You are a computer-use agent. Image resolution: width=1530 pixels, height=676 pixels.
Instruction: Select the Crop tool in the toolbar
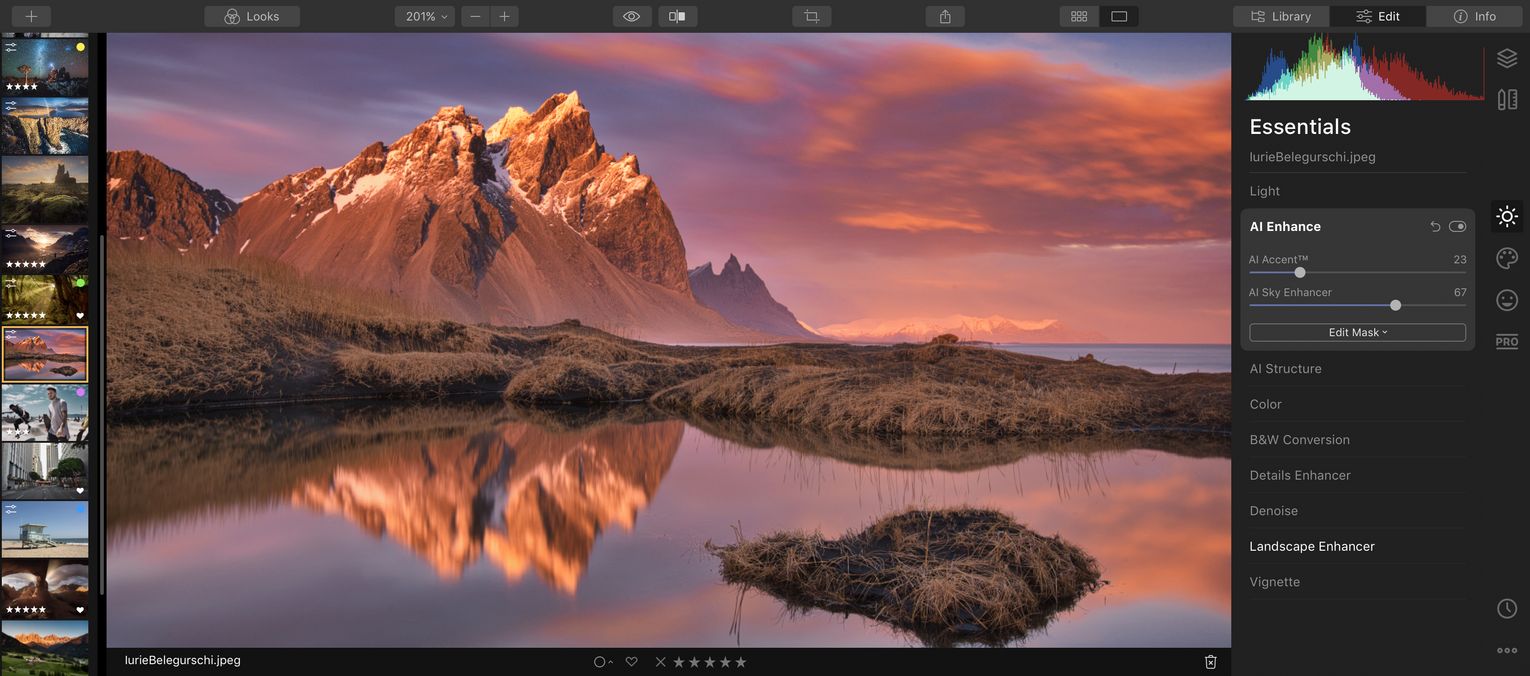click(811, 16)
